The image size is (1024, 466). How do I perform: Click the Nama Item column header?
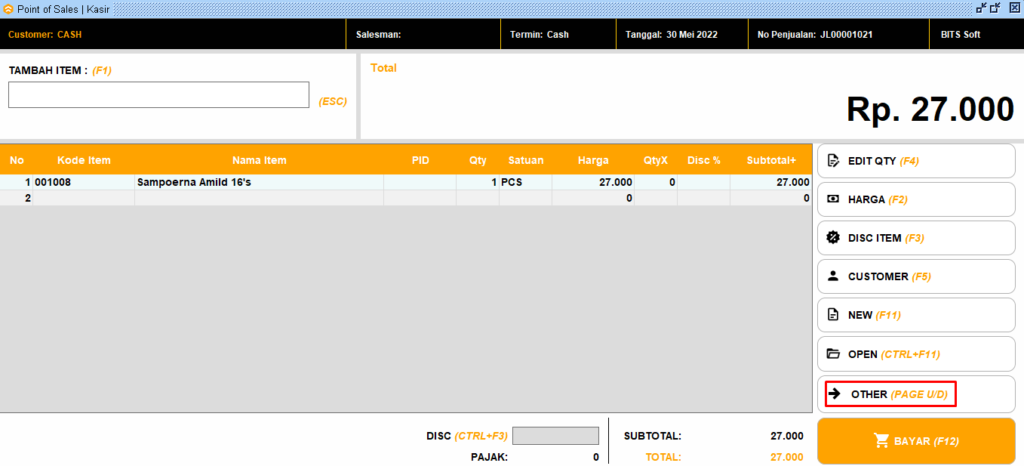(x=259, y=160)
